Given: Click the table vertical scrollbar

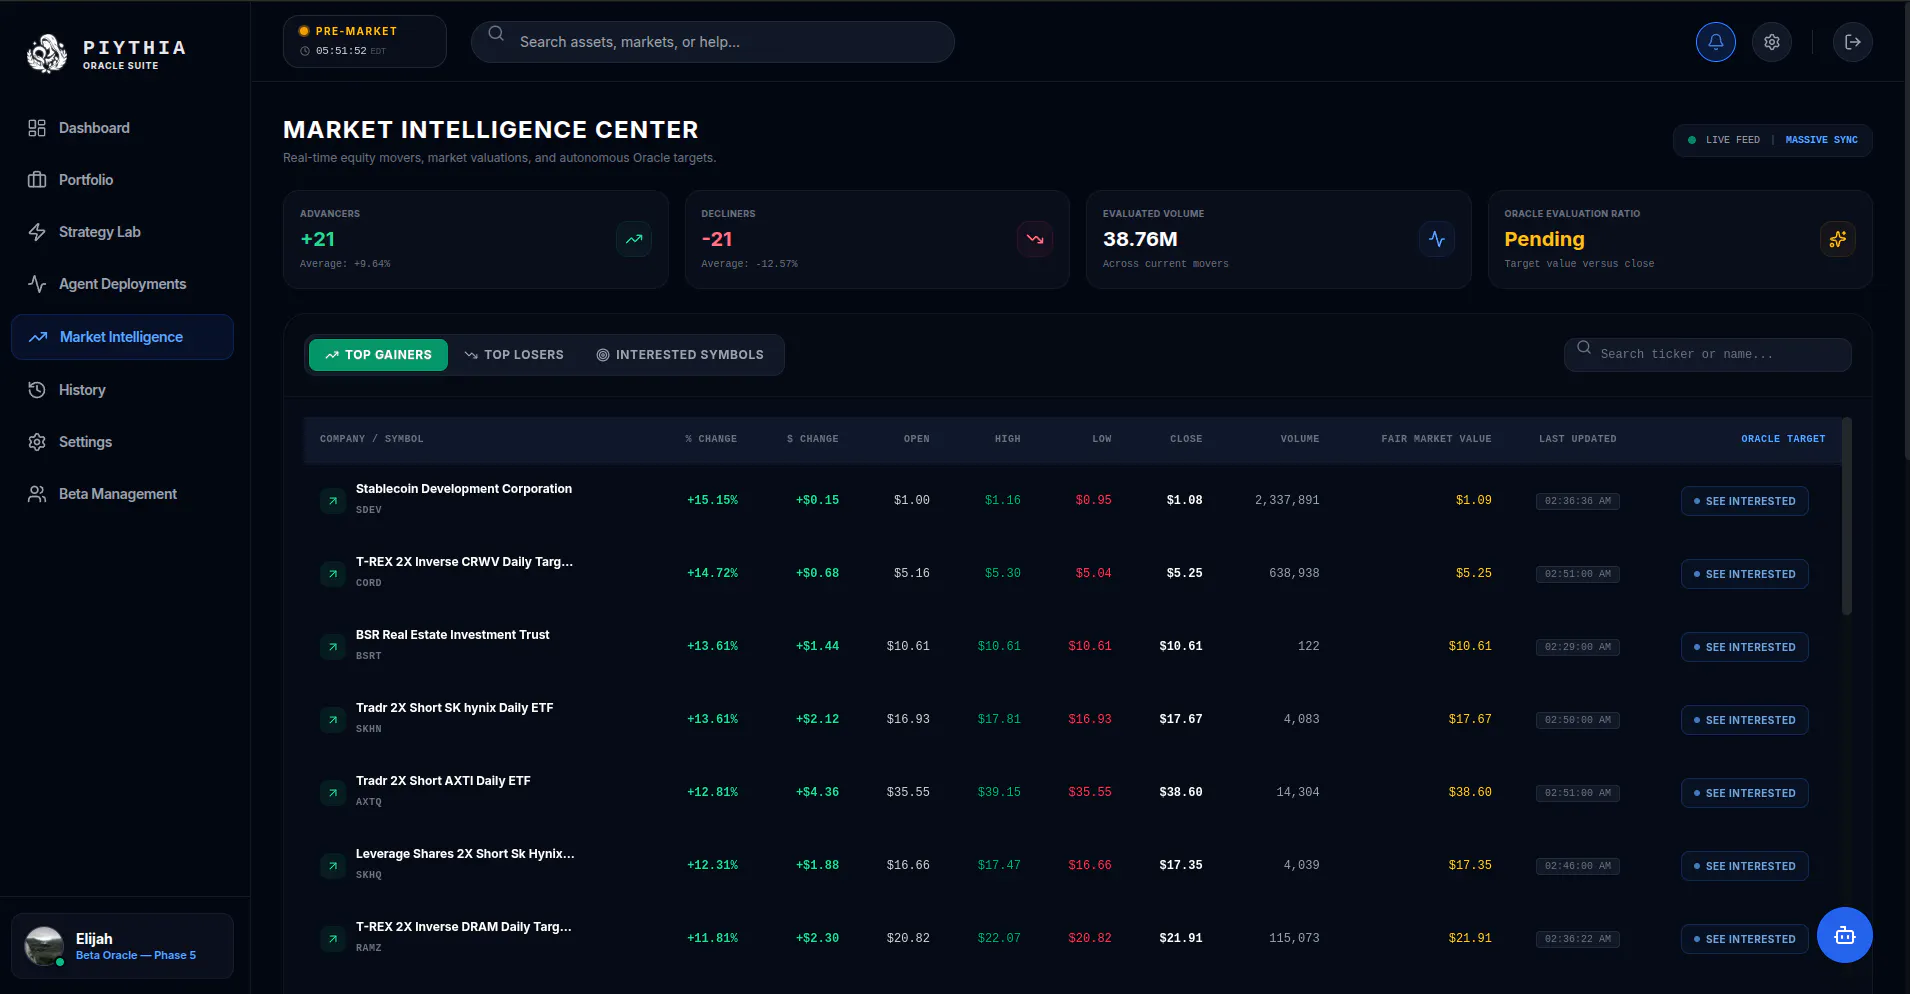Looking at the screenshot, I should coord(1846,516).
